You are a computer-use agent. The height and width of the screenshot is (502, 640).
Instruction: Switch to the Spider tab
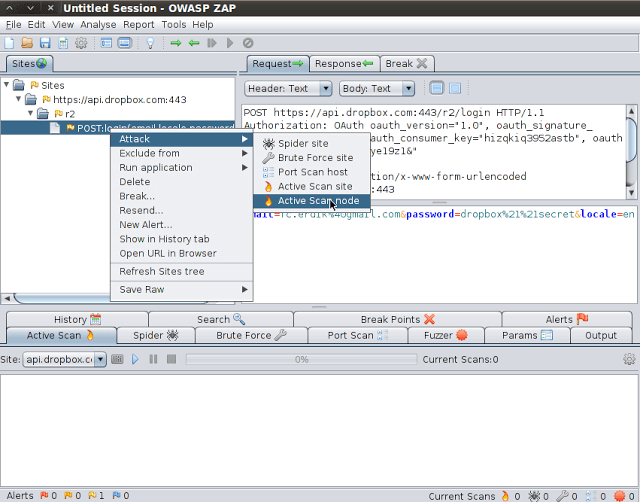(x=156, y=335)
